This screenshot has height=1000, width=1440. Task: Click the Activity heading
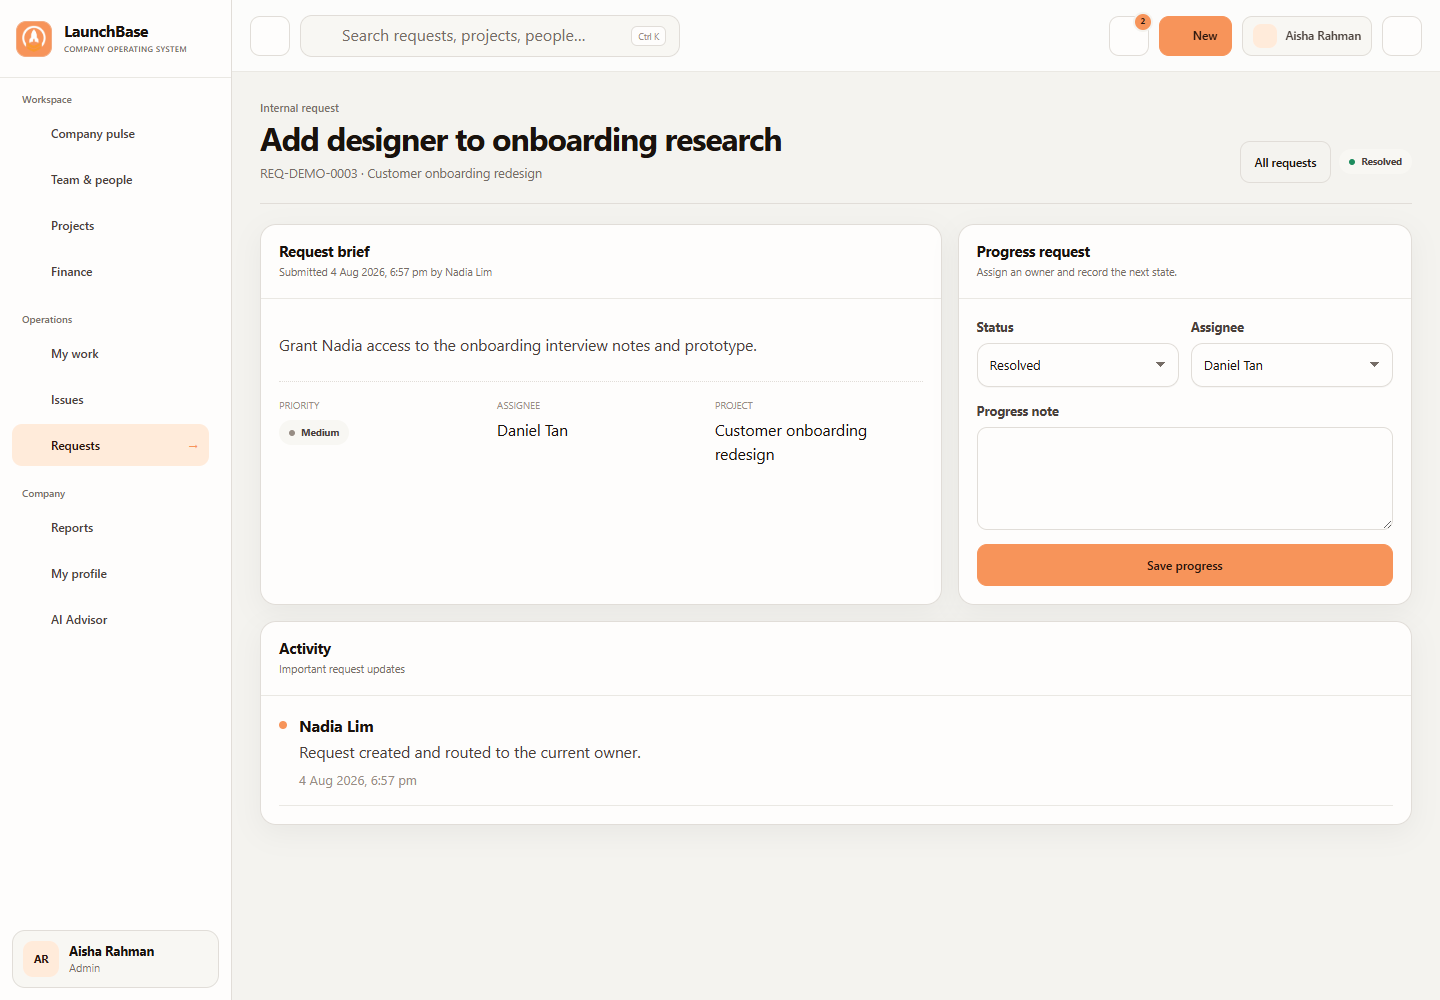pyautogui.click(x=305, y=649)
